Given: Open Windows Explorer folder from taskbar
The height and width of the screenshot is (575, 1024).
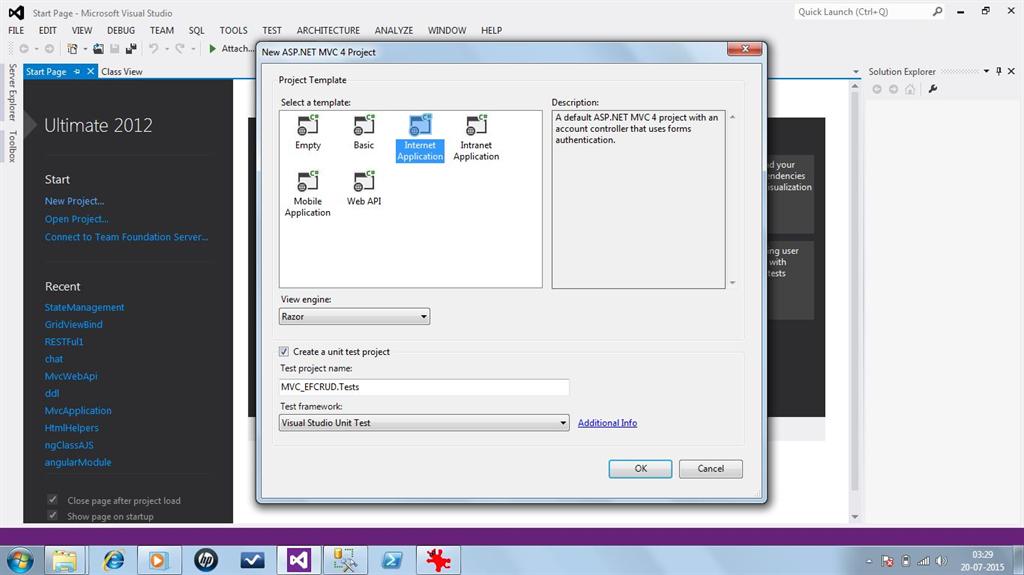Looking at the screenshot, I should pos(65,560).
